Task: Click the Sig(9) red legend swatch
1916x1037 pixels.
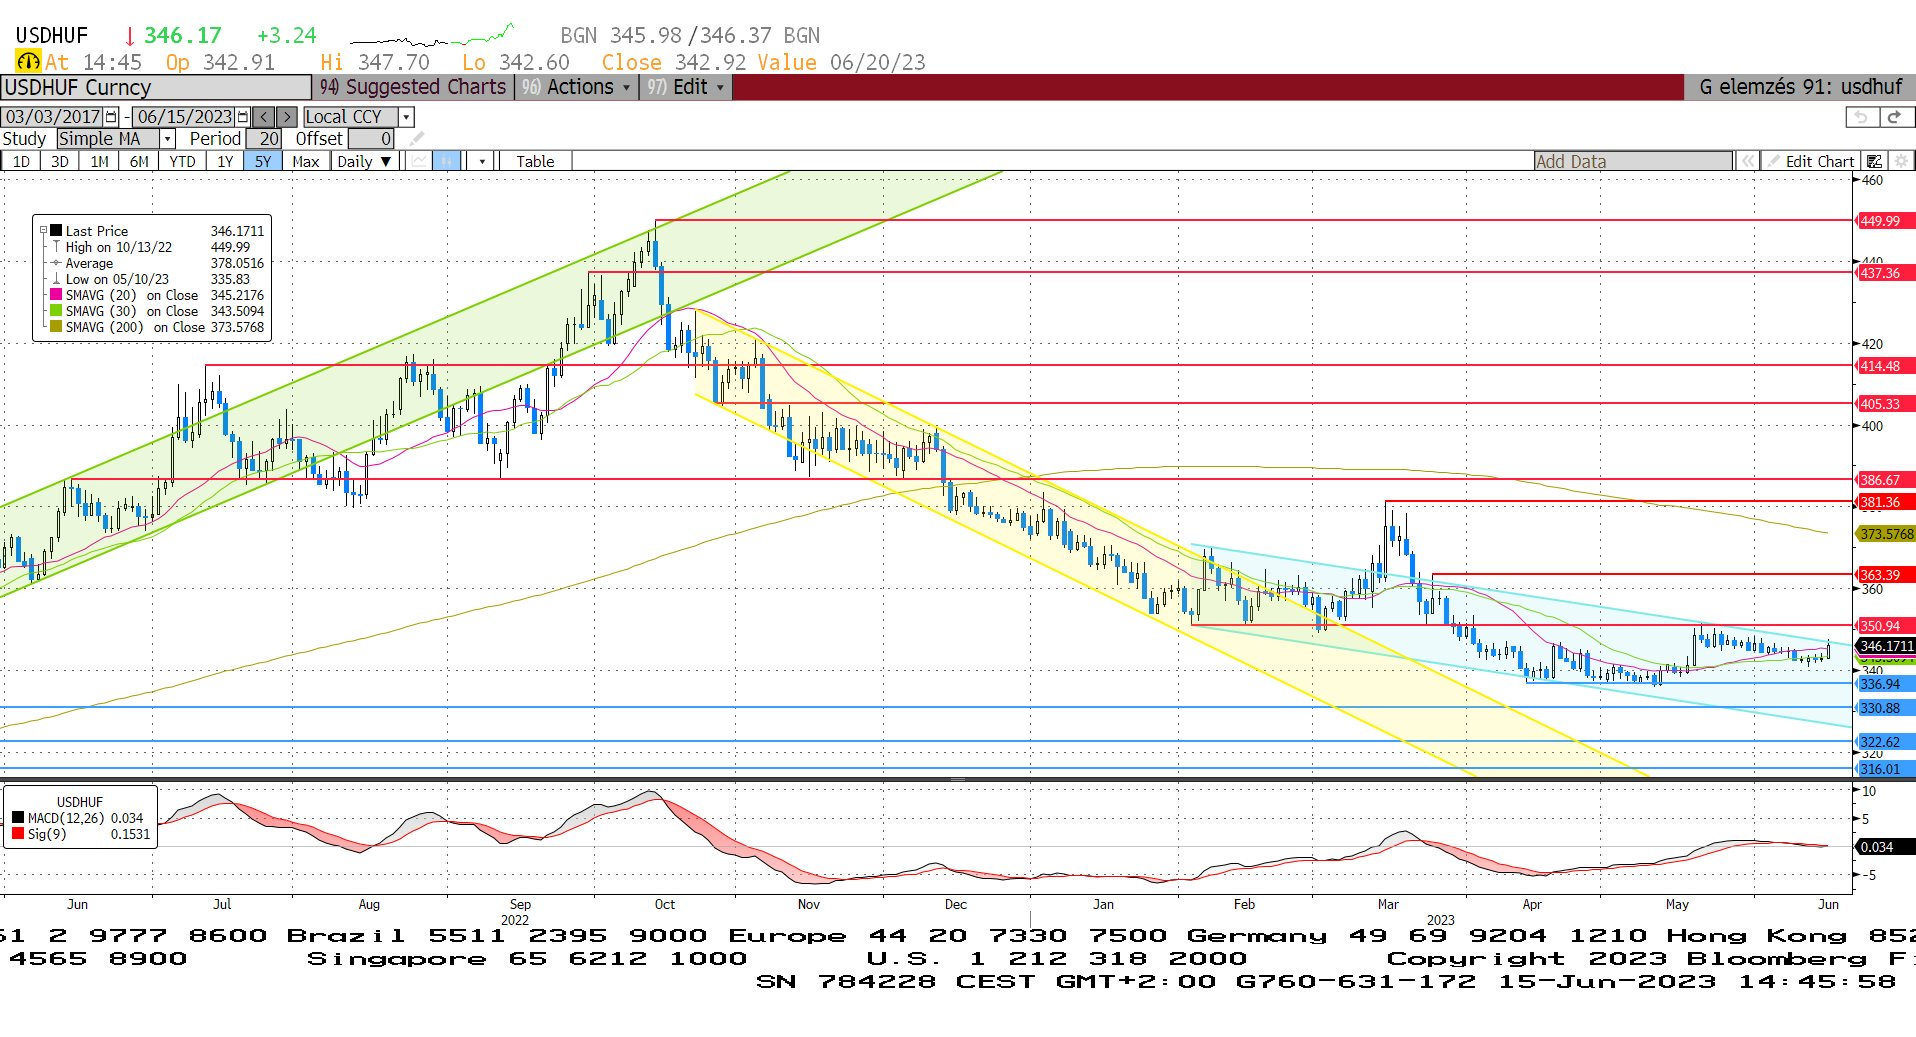Action: 18,834
